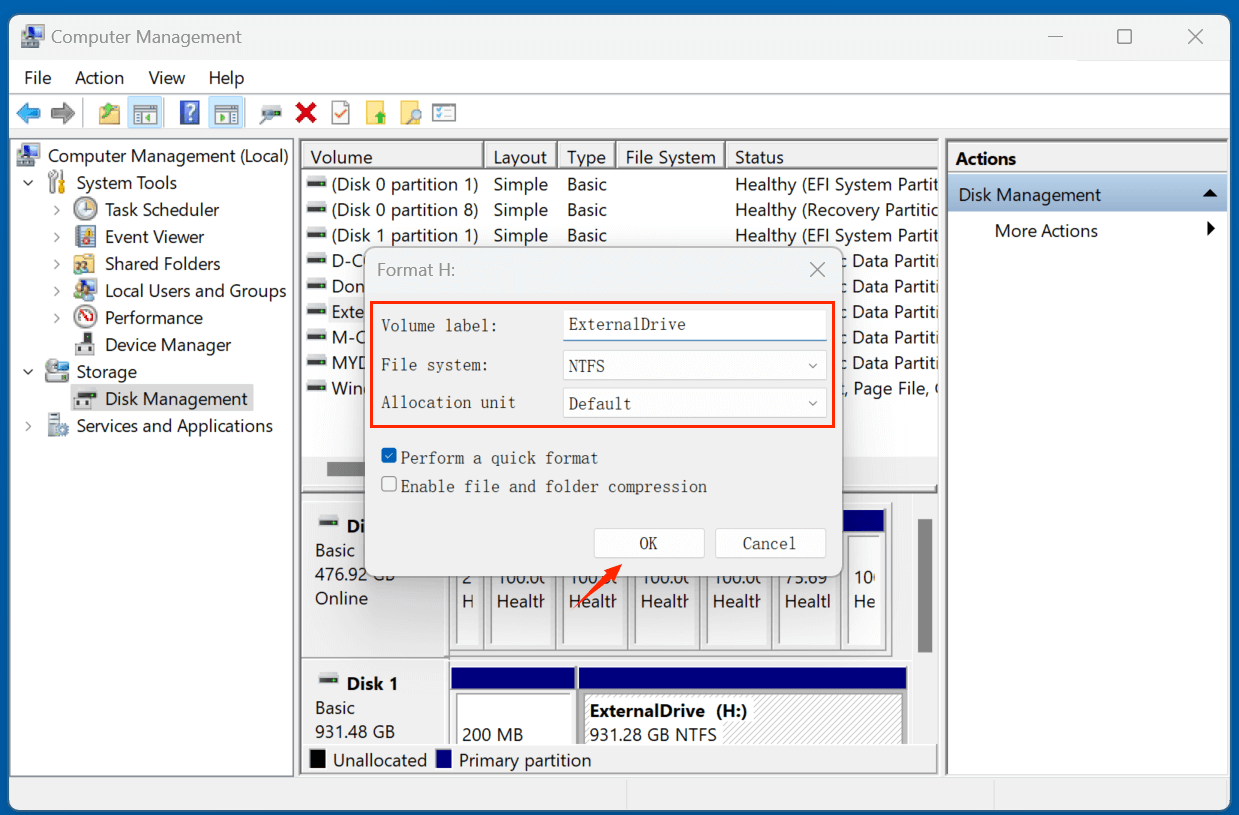The height and width of the screenshot is (815, 1239).
Task: Toggle the Show/Hide Console Tree icon
Action: (145, 112)
